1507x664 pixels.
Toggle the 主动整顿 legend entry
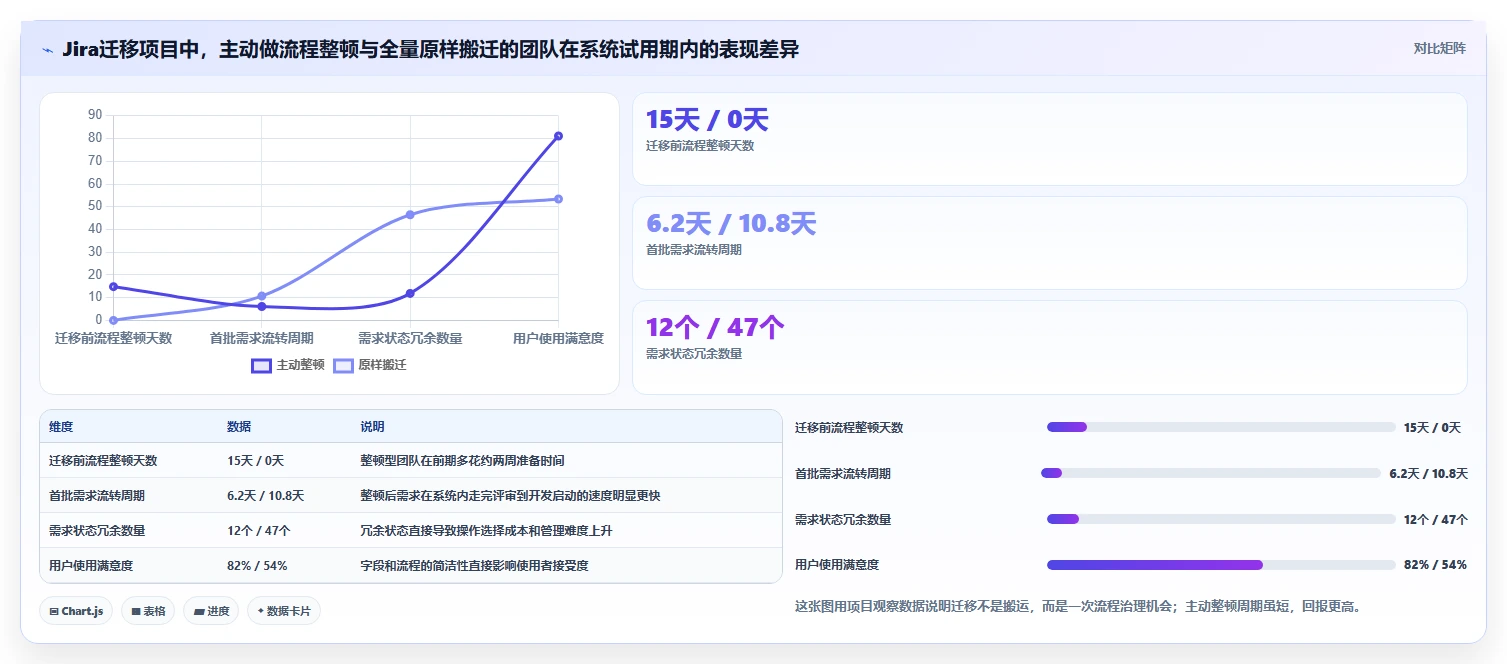(x=288, y=365)
